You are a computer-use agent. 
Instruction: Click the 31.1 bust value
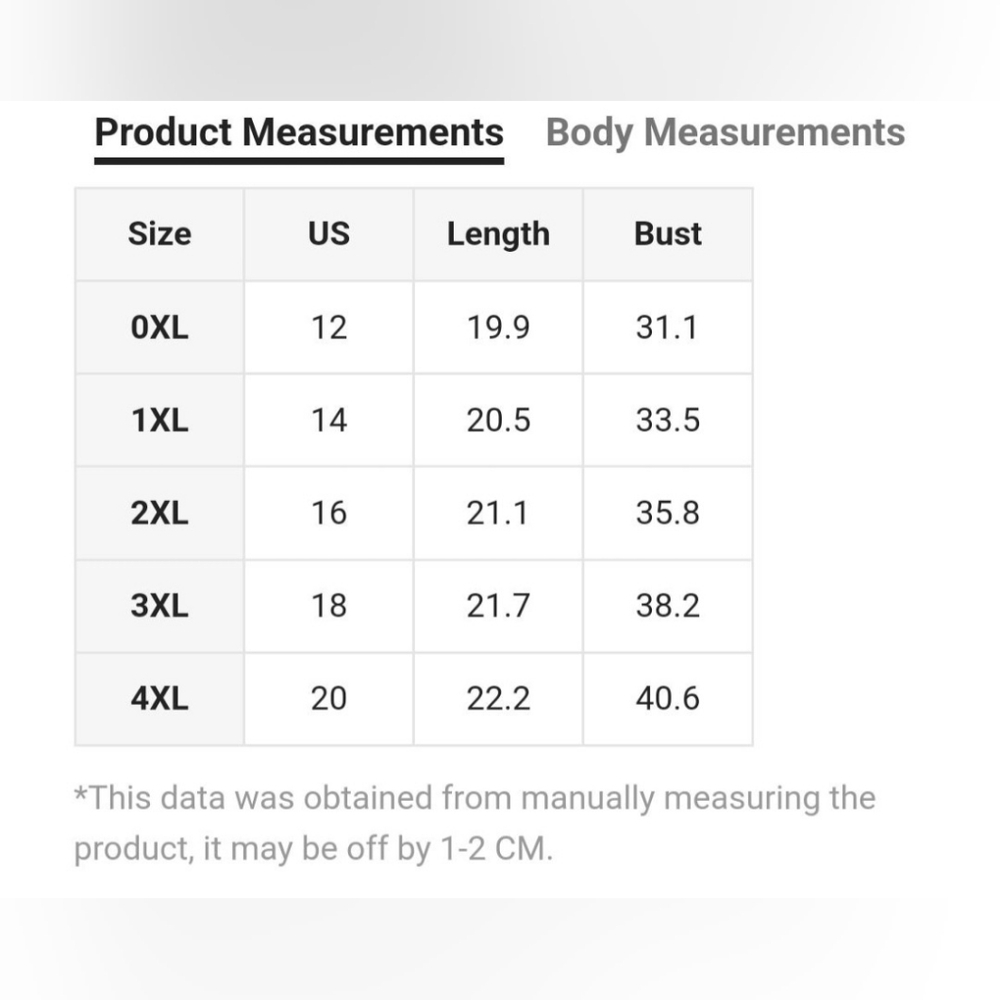667,327
